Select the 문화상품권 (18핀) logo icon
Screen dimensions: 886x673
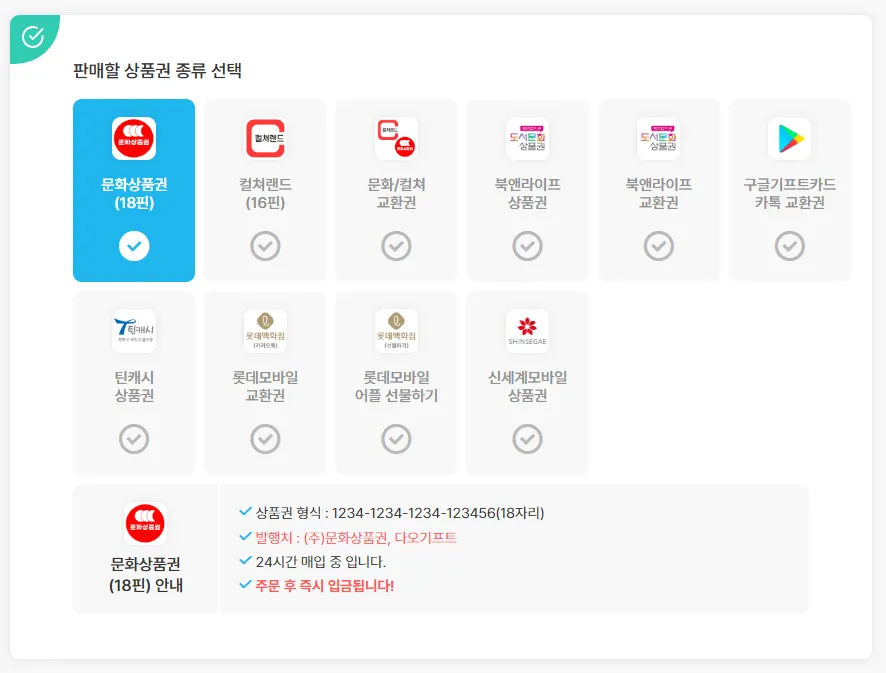[134, 138]
